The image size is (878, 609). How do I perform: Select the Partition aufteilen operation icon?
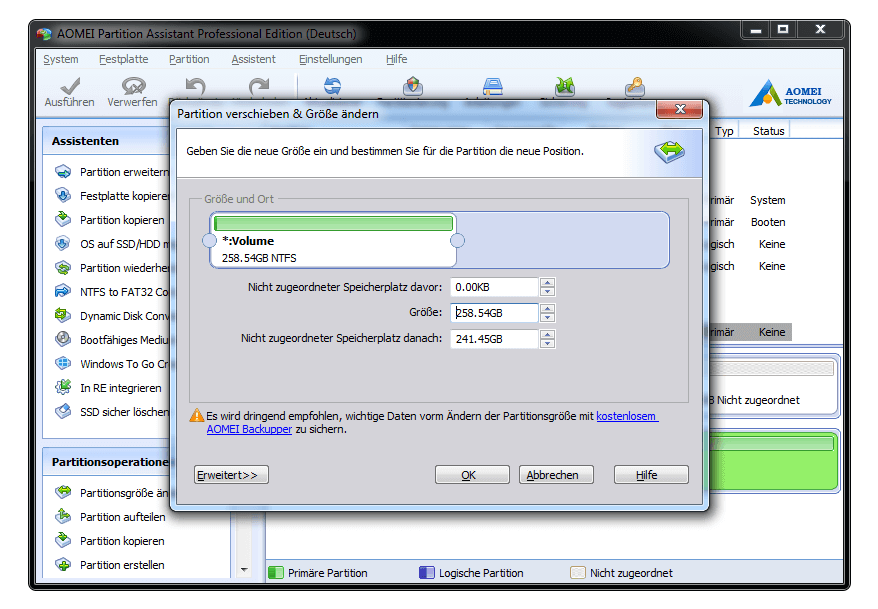click(63, 516)
